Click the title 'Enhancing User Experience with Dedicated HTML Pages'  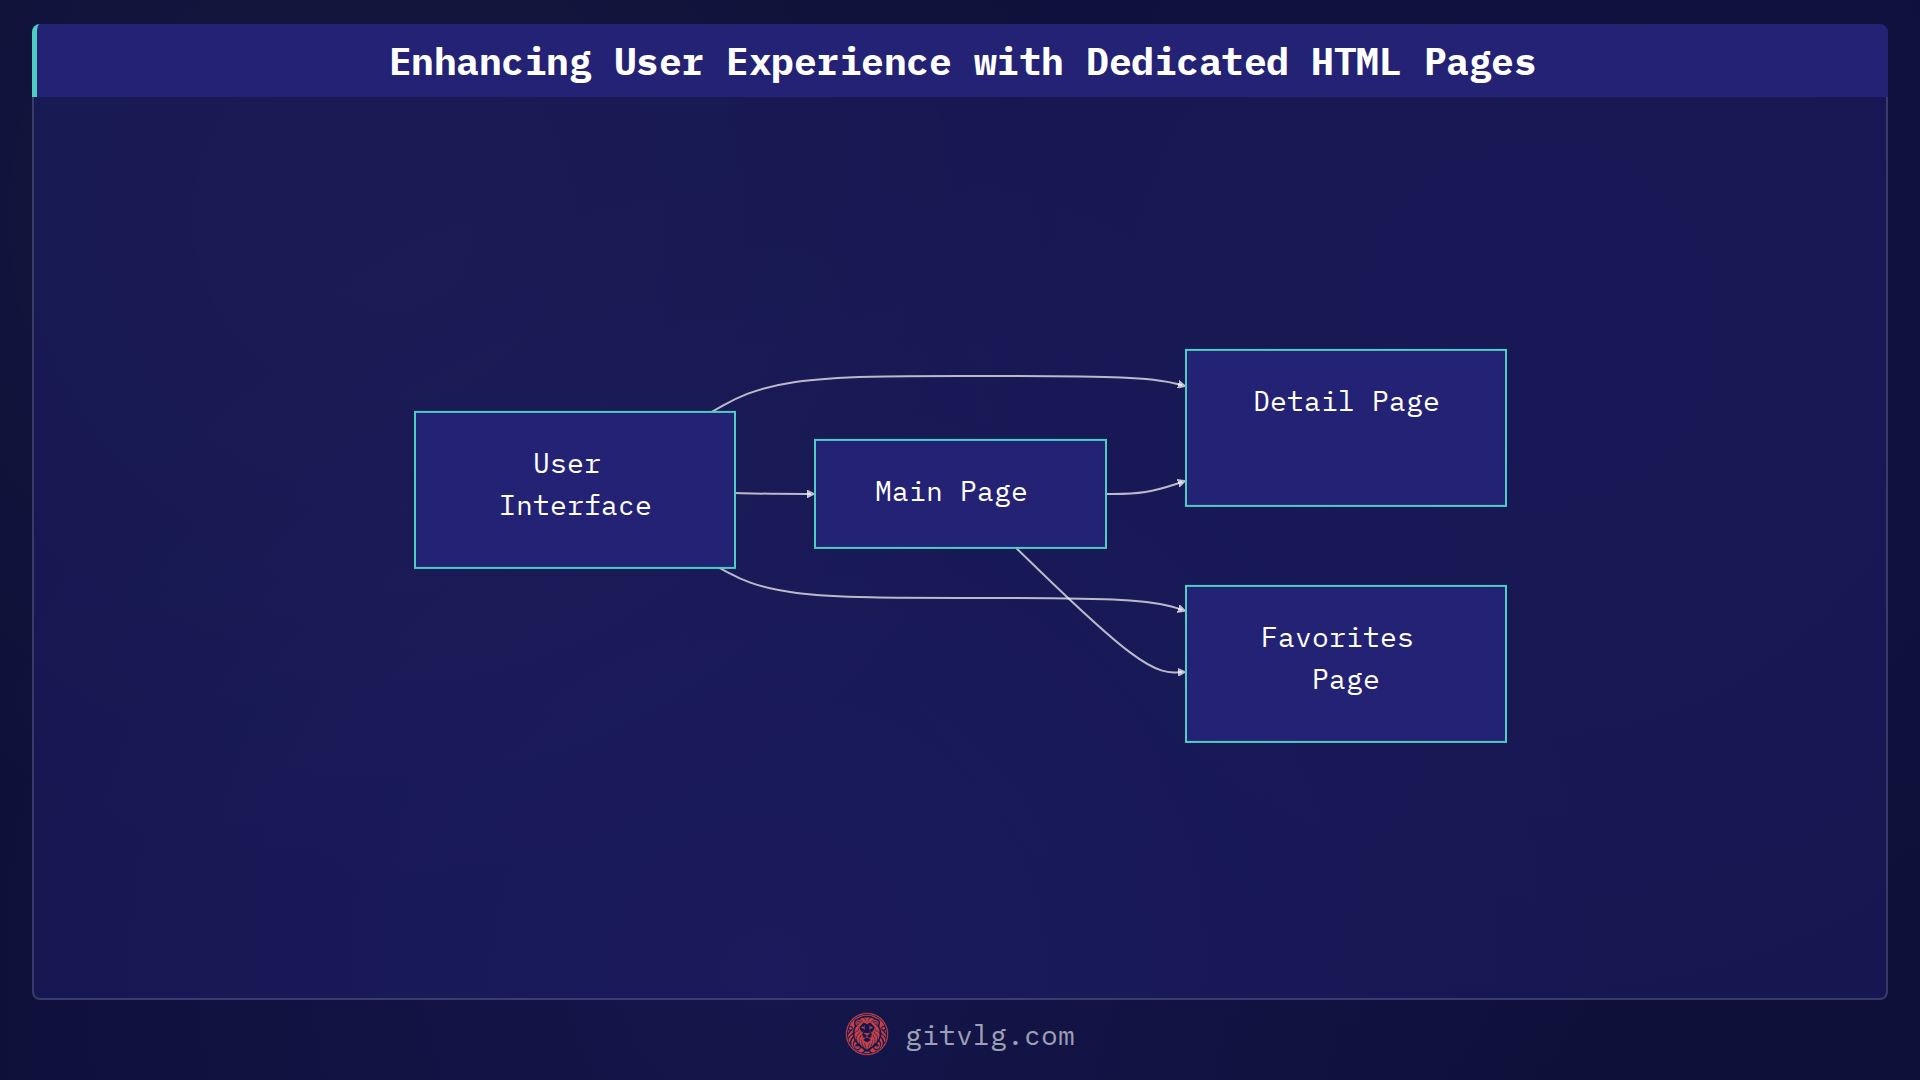click(962, 62)
